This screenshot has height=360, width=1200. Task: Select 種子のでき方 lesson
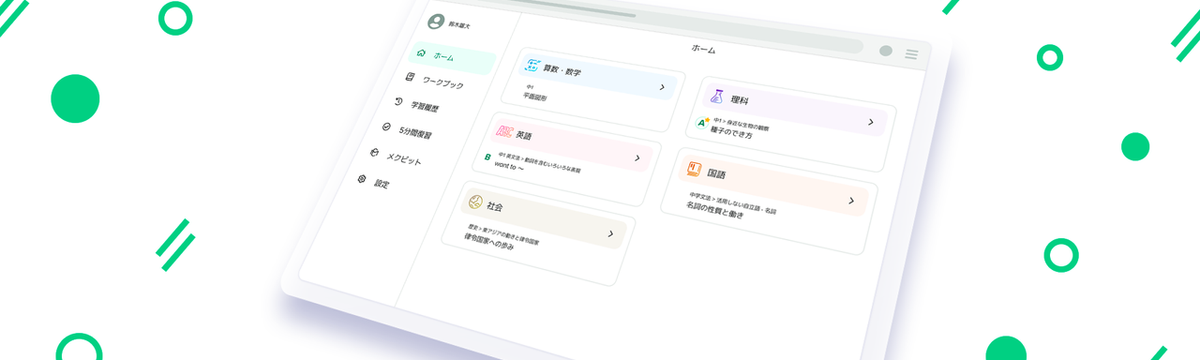click(x=732, y=132)
